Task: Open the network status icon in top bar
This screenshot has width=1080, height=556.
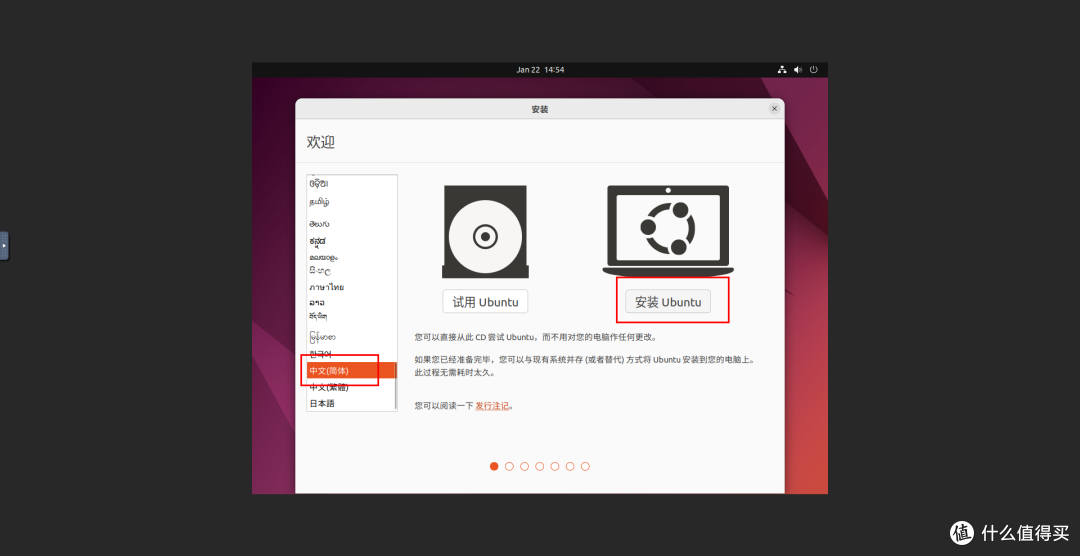Action: coord(782,70)
